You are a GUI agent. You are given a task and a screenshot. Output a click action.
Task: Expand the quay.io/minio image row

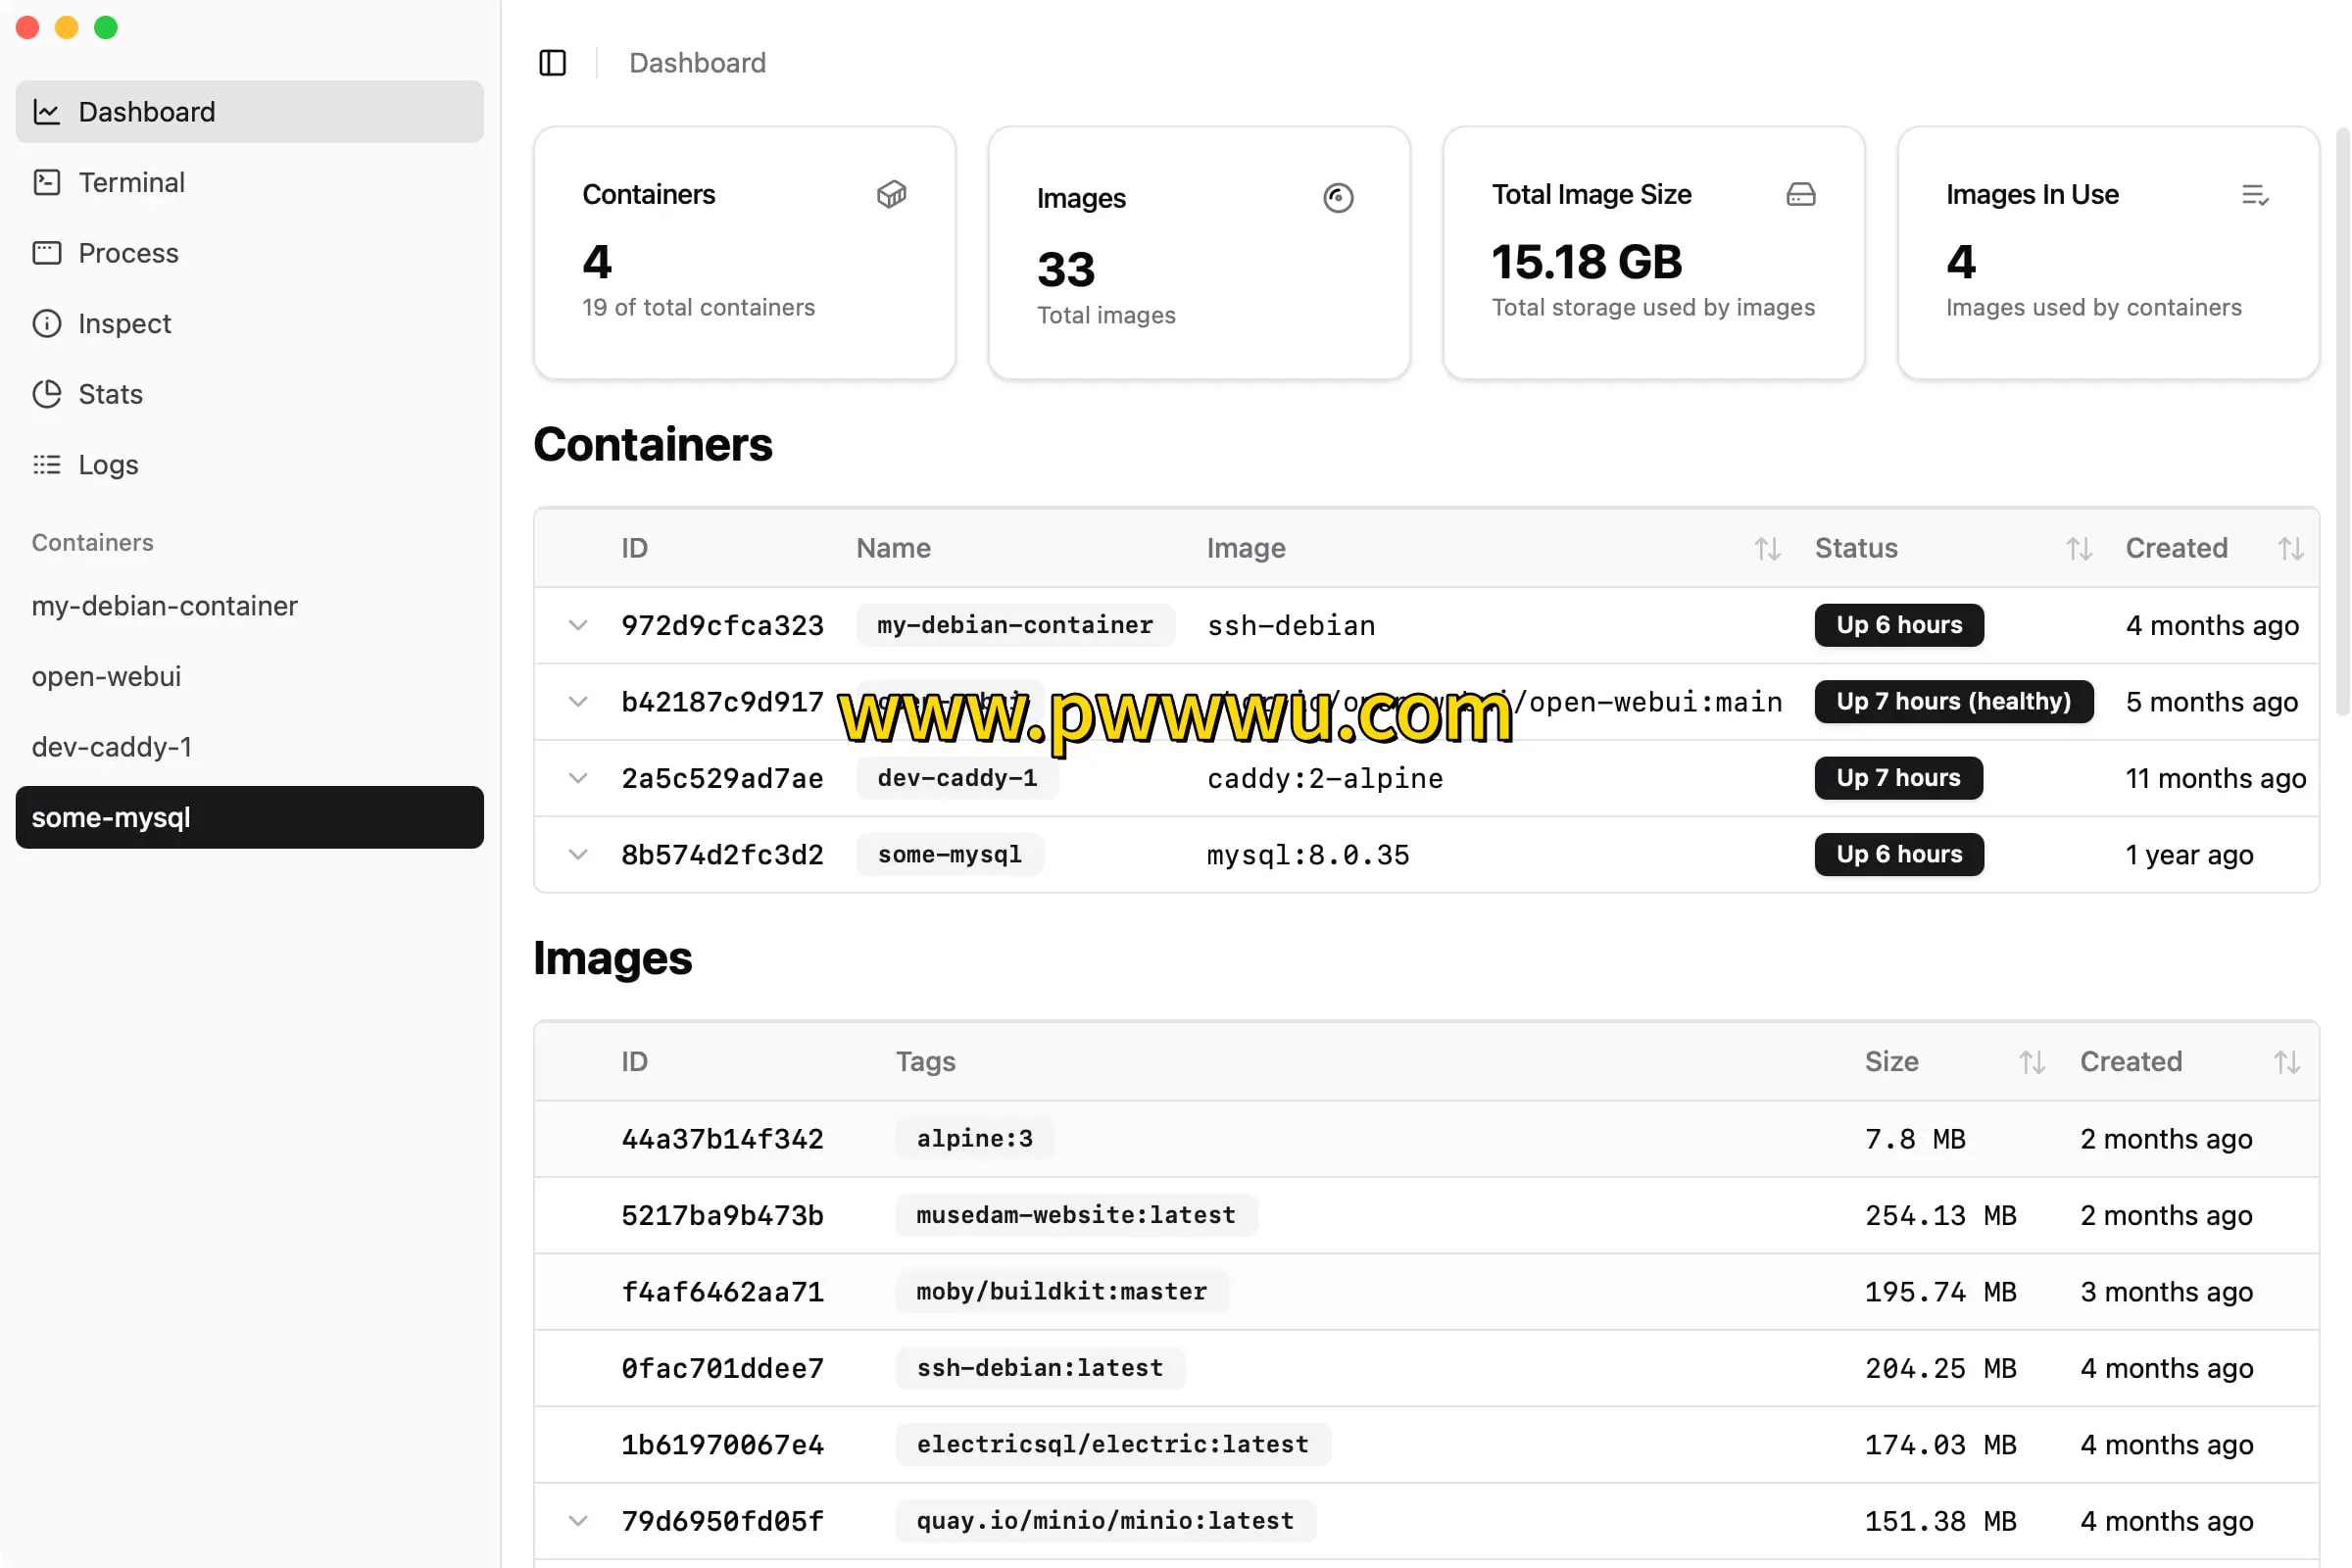tap(578, 1521)
